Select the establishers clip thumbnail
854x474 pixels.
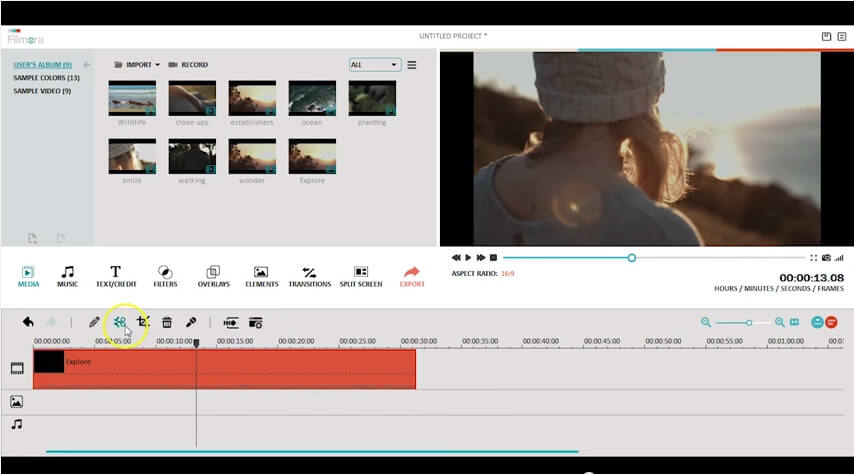pyautogui.click(x=252, y=98)
